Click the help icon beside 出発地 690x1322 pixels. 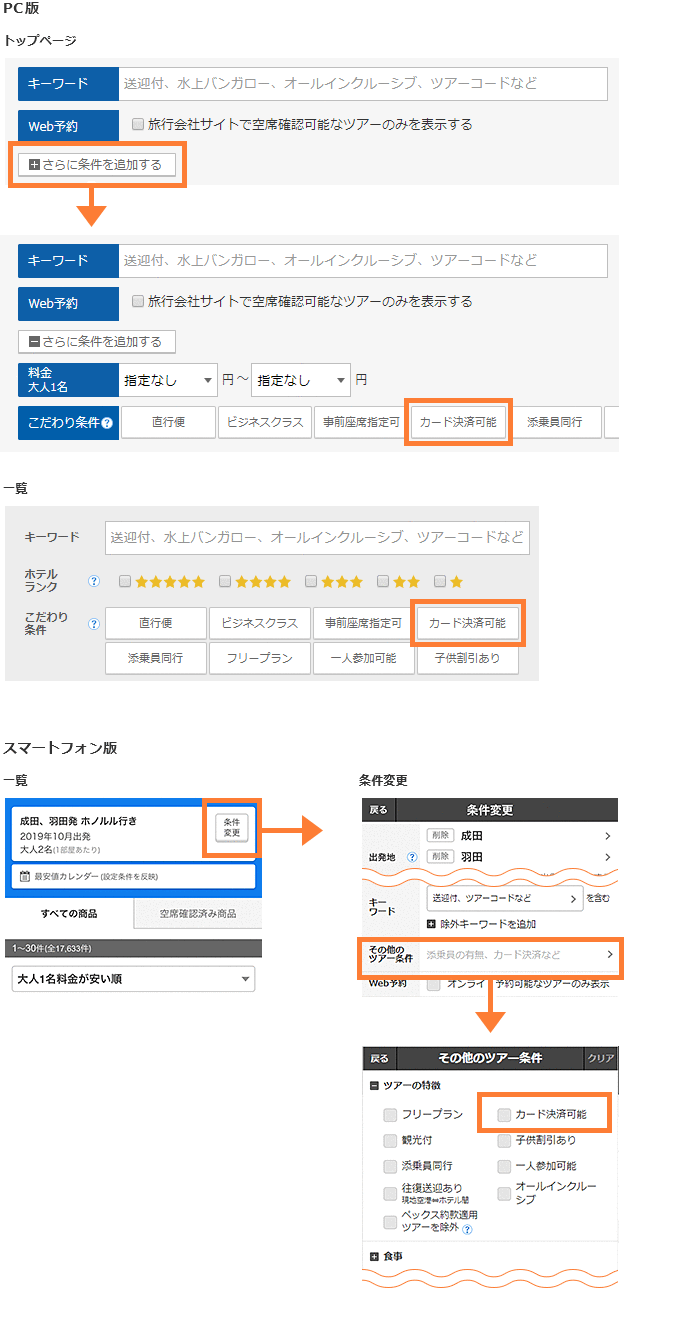coord(412,857)
